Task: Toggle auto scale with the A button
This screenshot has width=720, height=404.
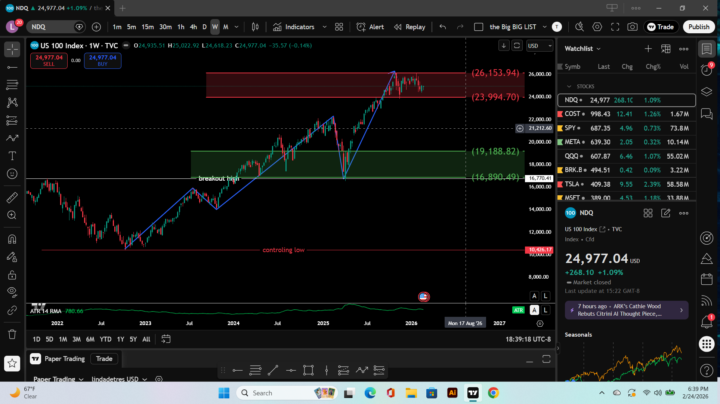Action: 534,296
